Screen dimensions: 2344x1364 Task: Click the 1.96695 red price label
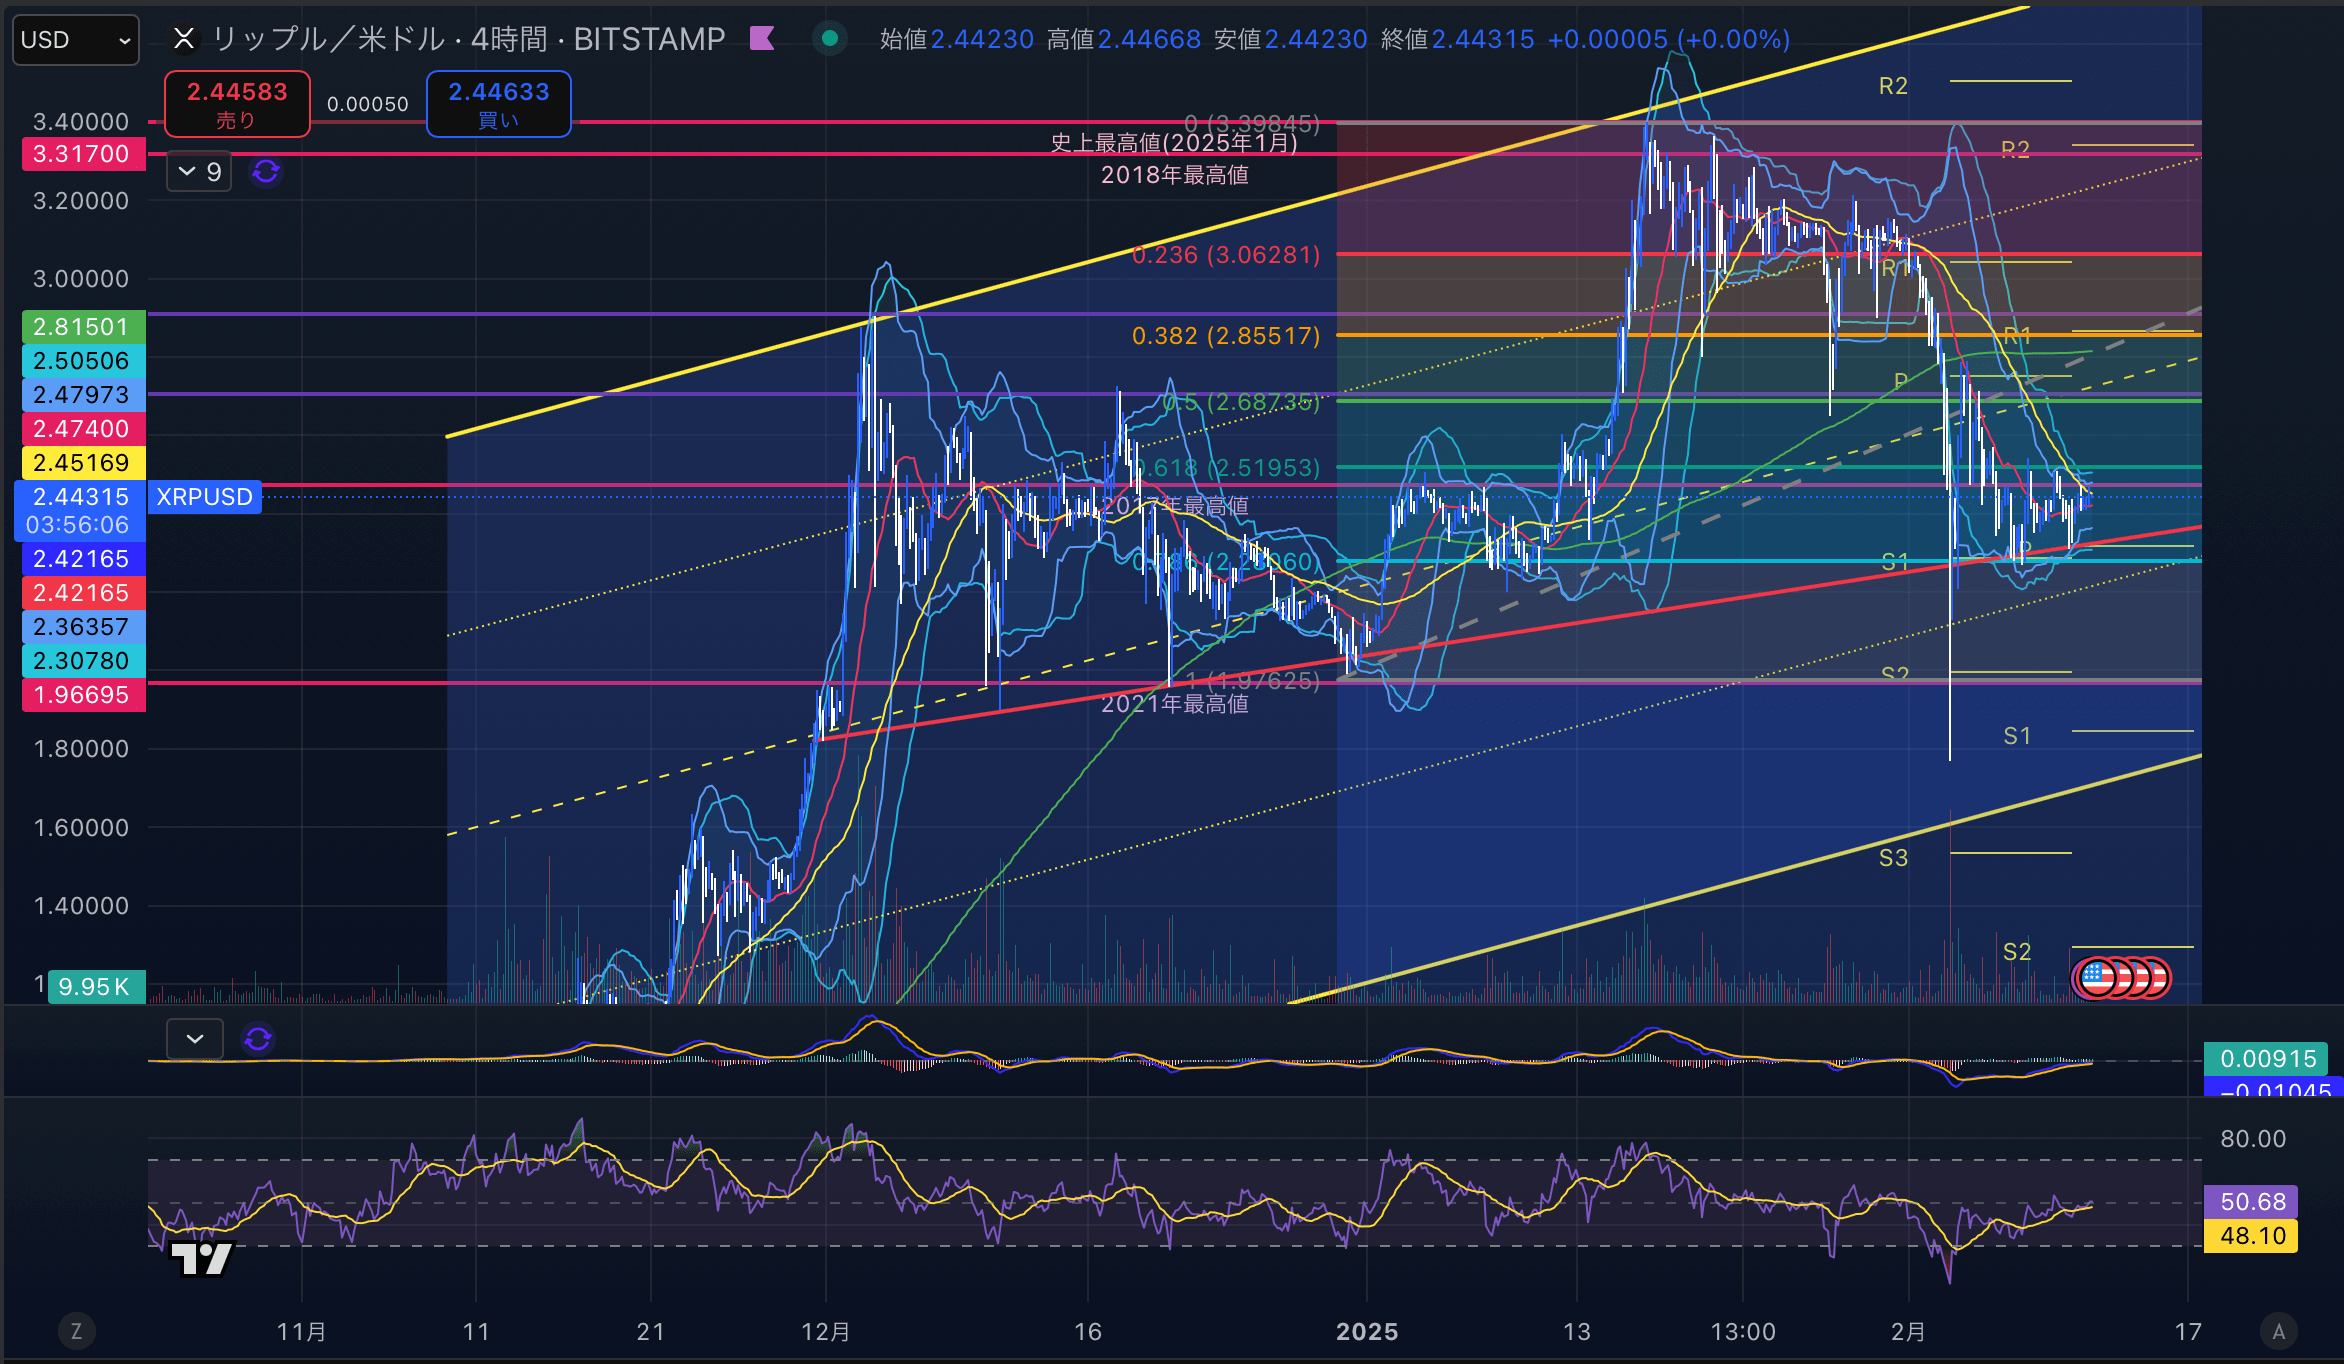tap(82, 695)
